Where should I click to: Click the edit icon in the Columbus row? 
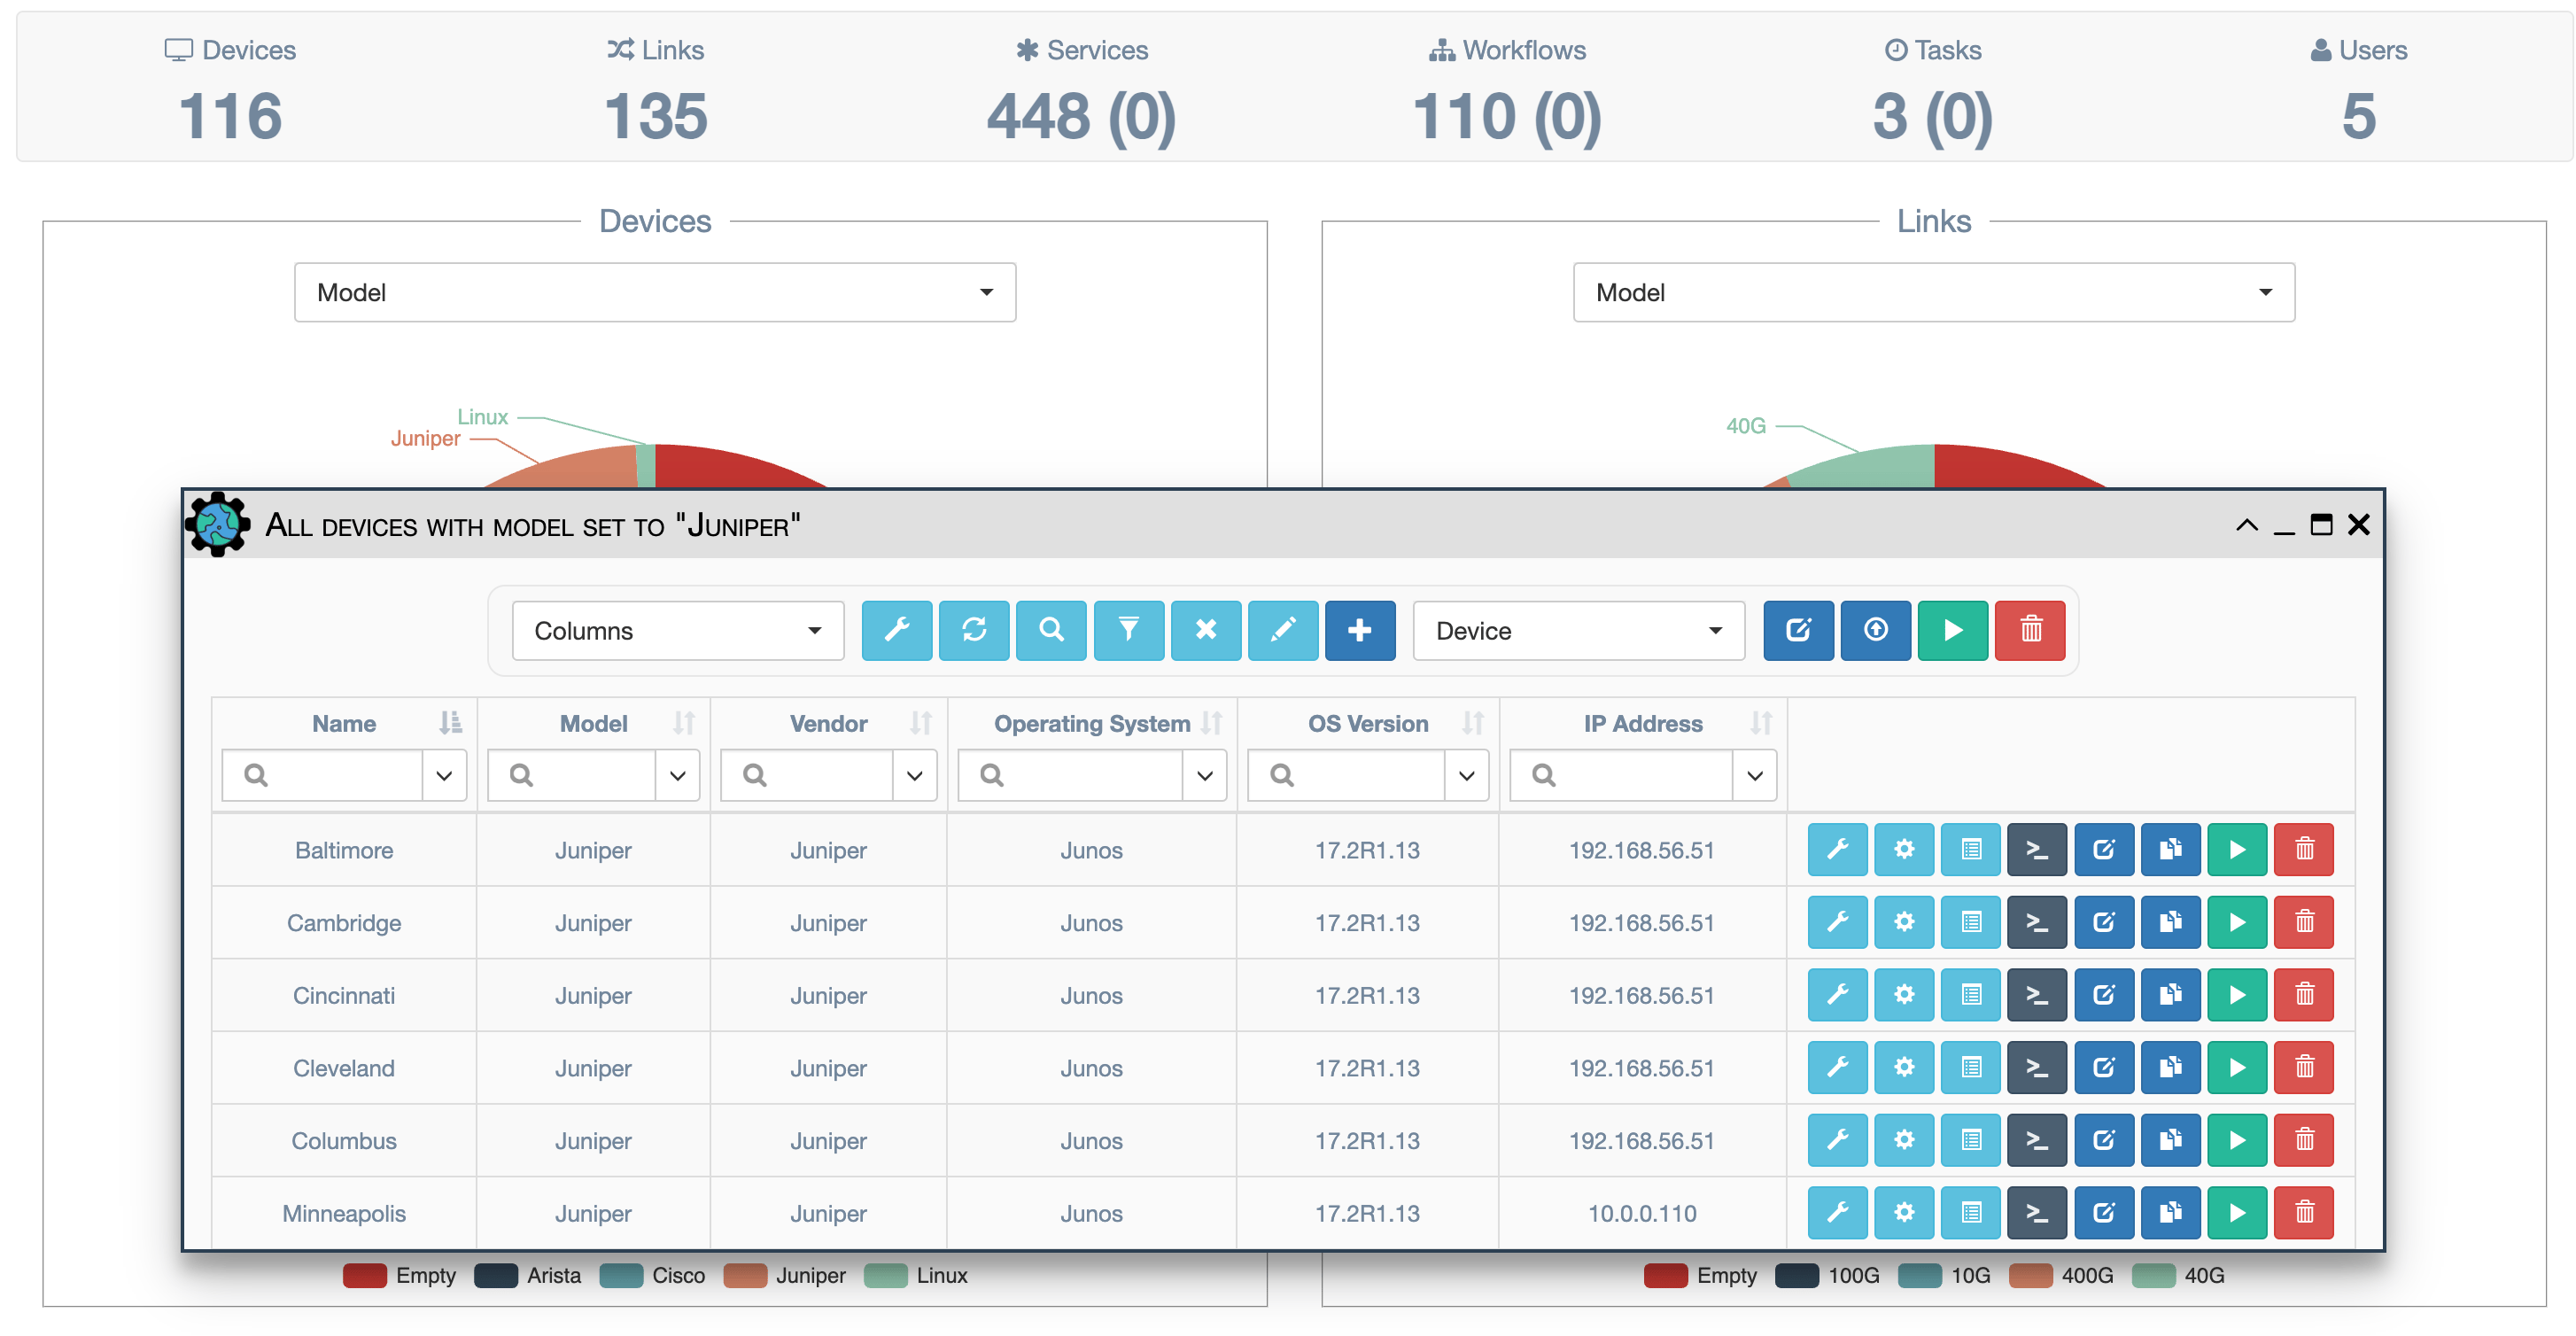click(x=2103, y=1140)
